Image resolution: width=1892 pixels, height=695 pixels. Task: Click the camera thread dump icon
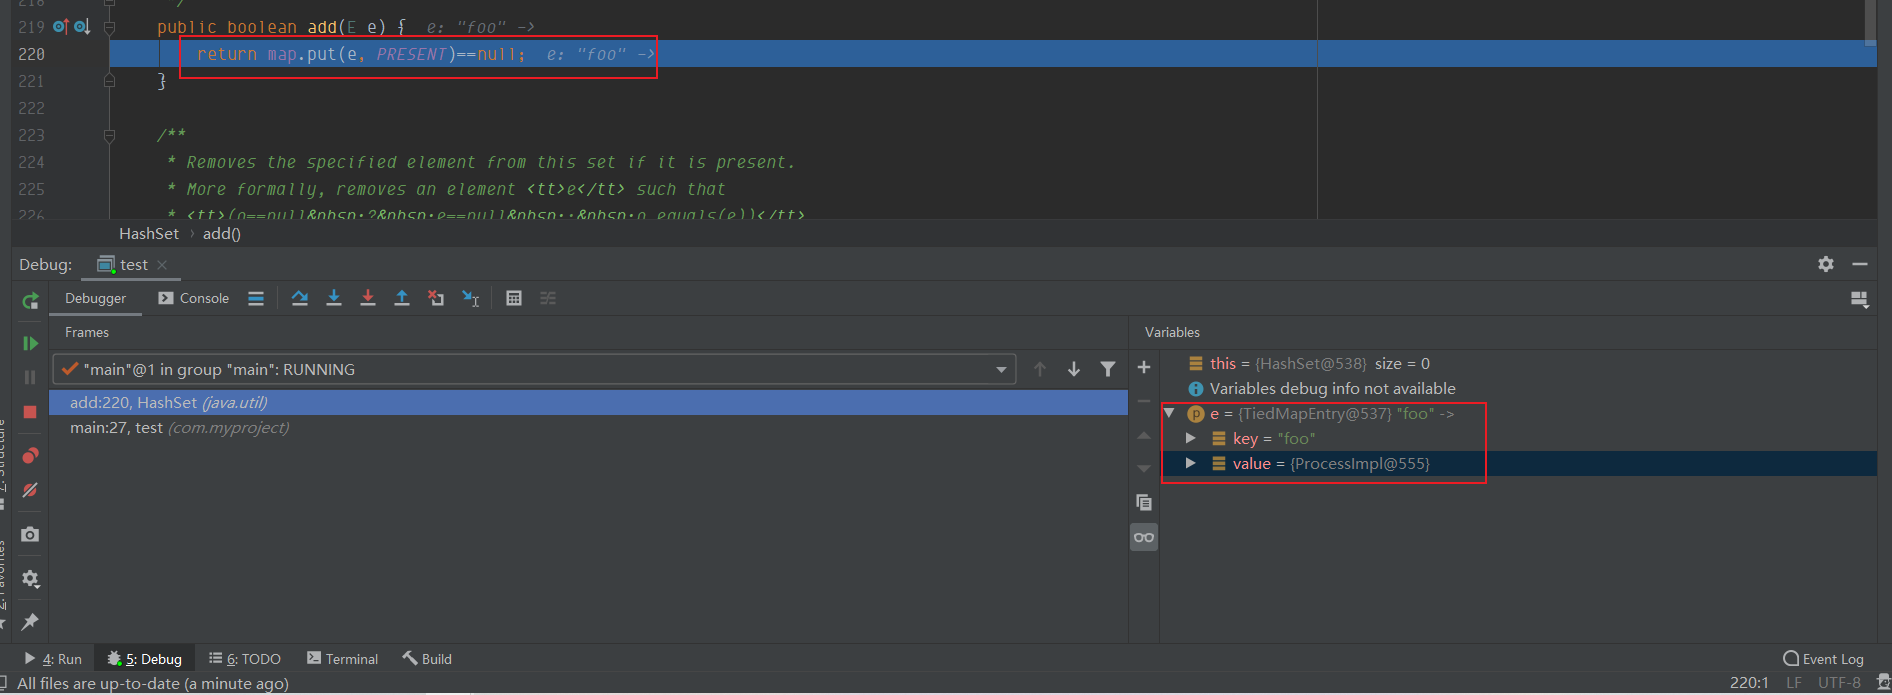(x=30, y=534)
